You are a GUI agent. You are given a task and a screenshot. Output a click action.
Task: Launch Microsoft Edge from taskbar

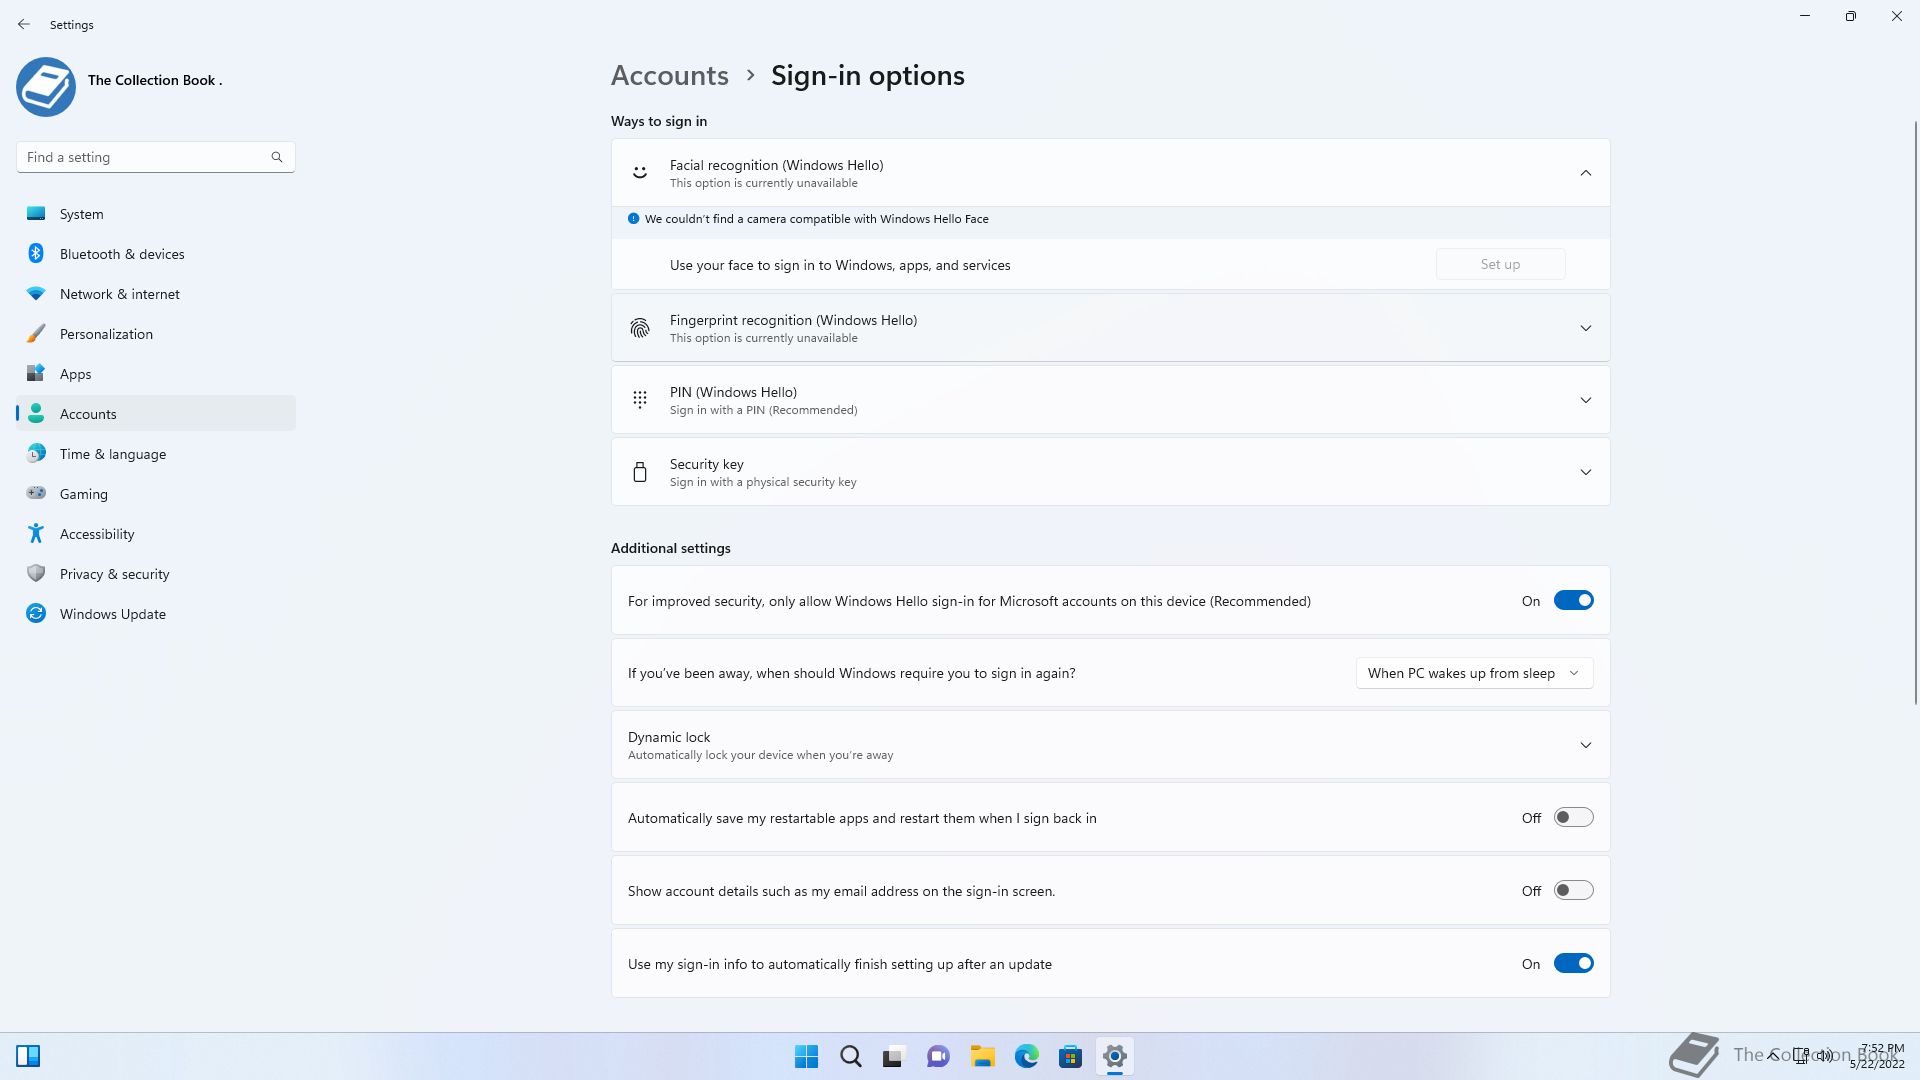point(1026,1056)
